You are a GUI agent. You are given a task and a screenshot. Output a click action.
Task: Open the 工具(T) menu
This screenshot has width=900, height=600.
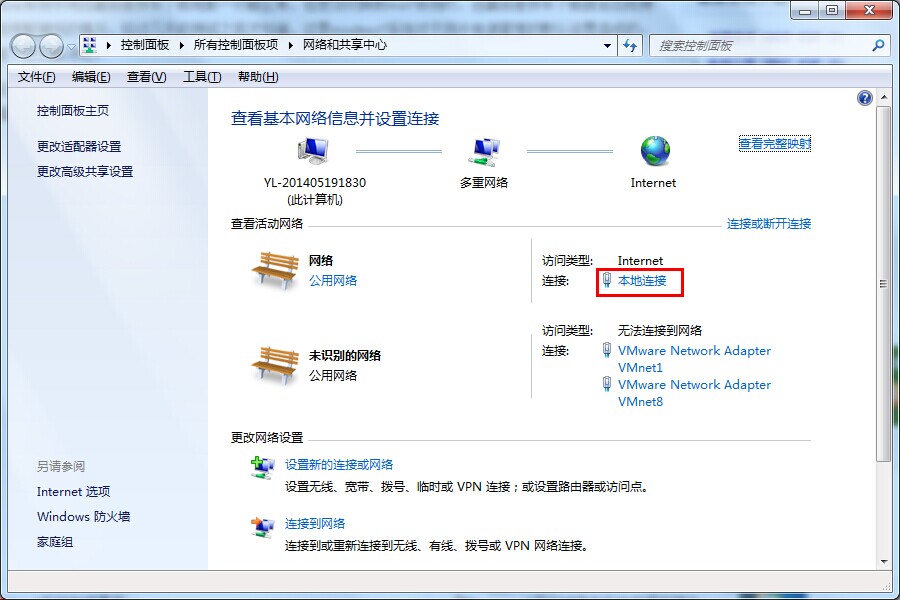click(201, 77)
